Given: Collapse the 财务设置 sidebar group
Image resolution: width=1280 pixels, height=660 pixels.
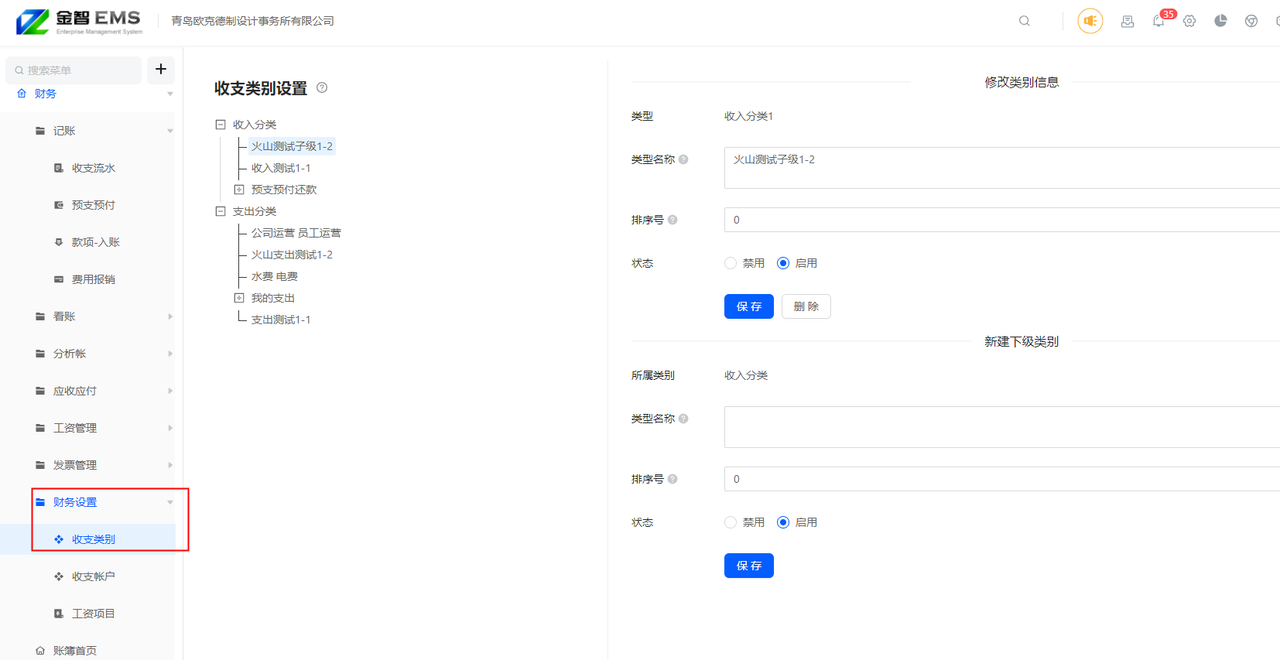Looking at the screenshot, I should (x=170, y=502).
